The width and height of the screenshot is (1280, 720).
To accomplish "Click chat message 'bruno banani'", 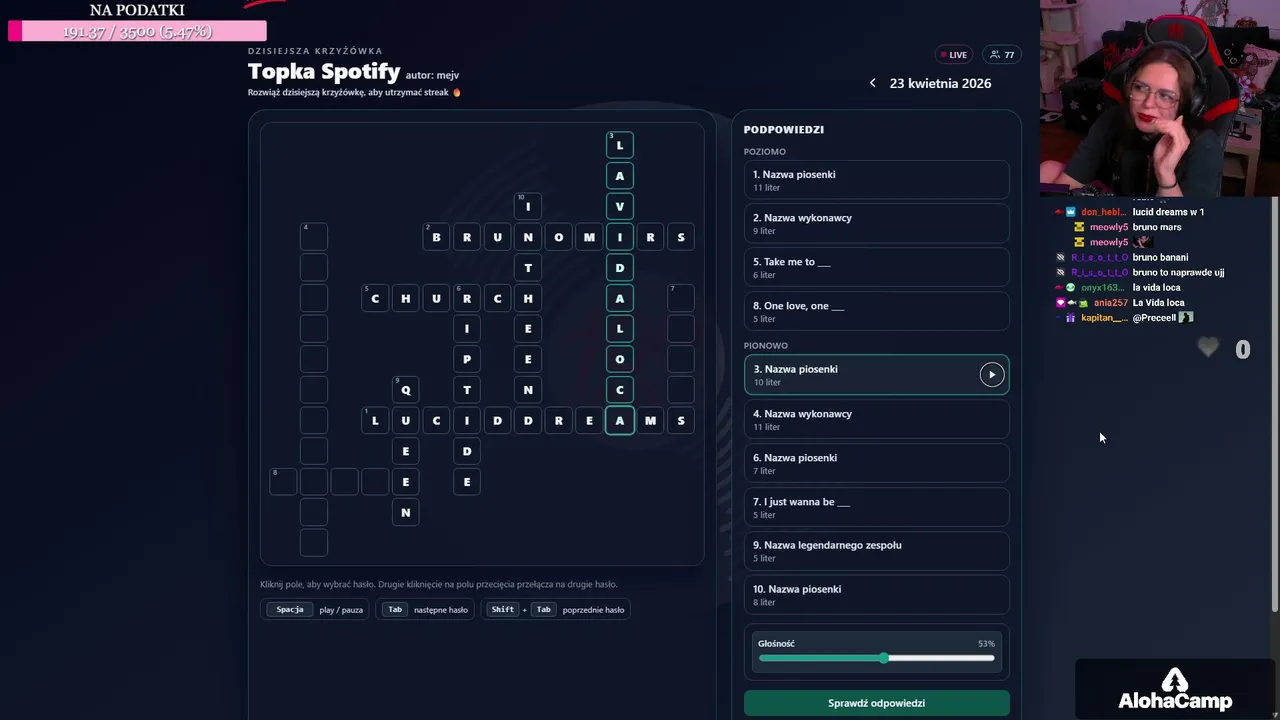I will click(1160, 257).
